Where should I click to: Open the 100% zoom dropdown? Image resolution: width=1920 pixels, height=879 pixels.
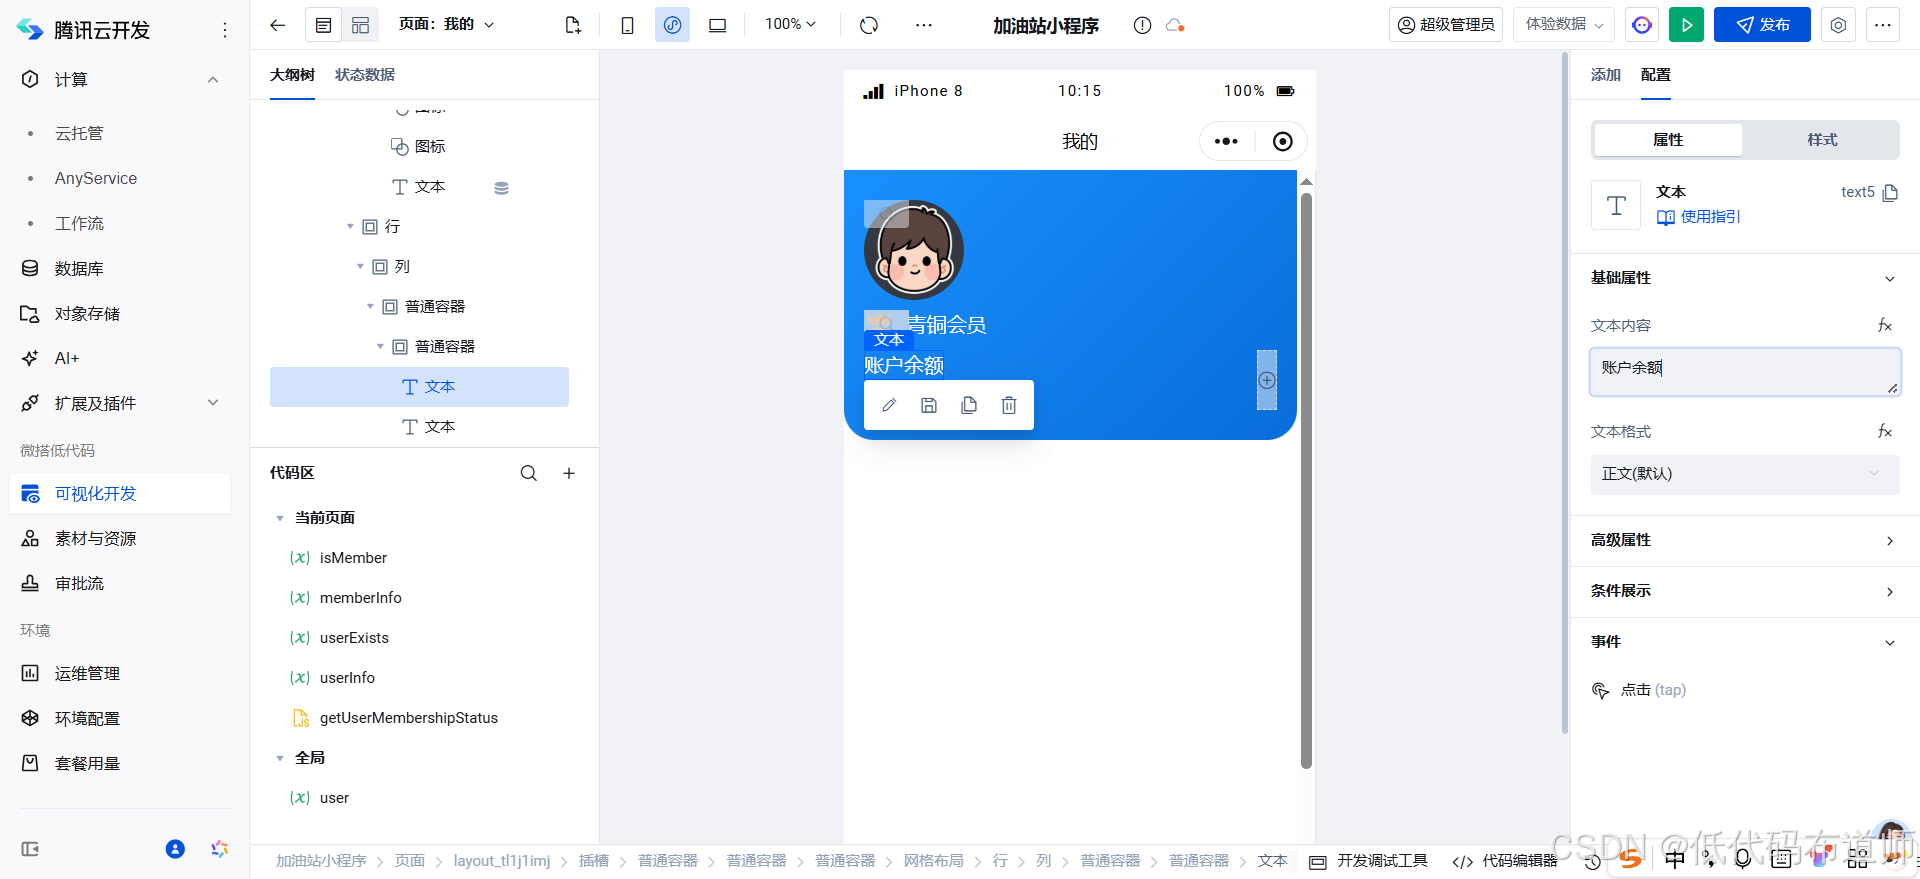pos(790,24)
